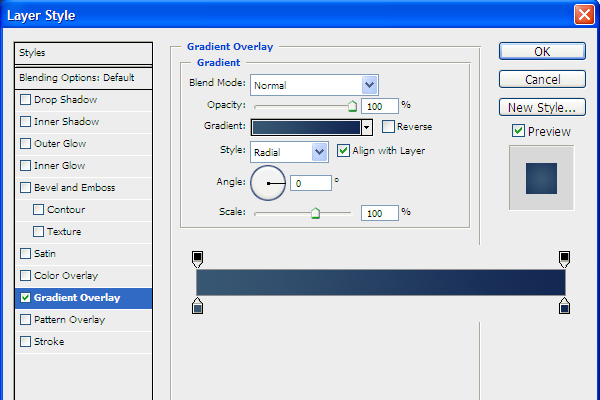Click the left opacity stop above gradient bar
Viewport: 600px width, 400px height.
(x=197, y=259)
